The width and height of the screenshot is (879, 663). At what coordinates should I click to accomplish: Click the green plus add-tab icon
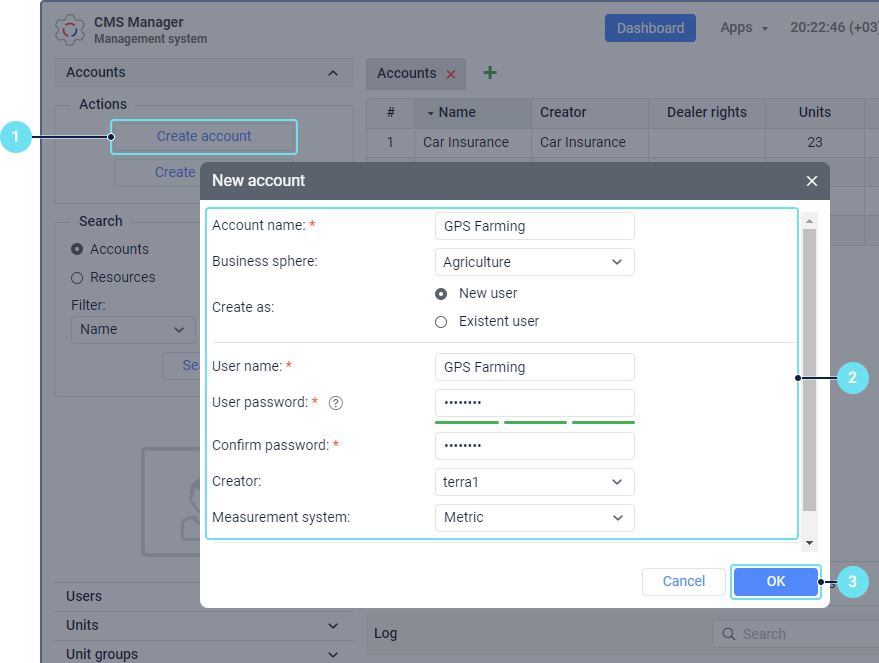[490, 73]
